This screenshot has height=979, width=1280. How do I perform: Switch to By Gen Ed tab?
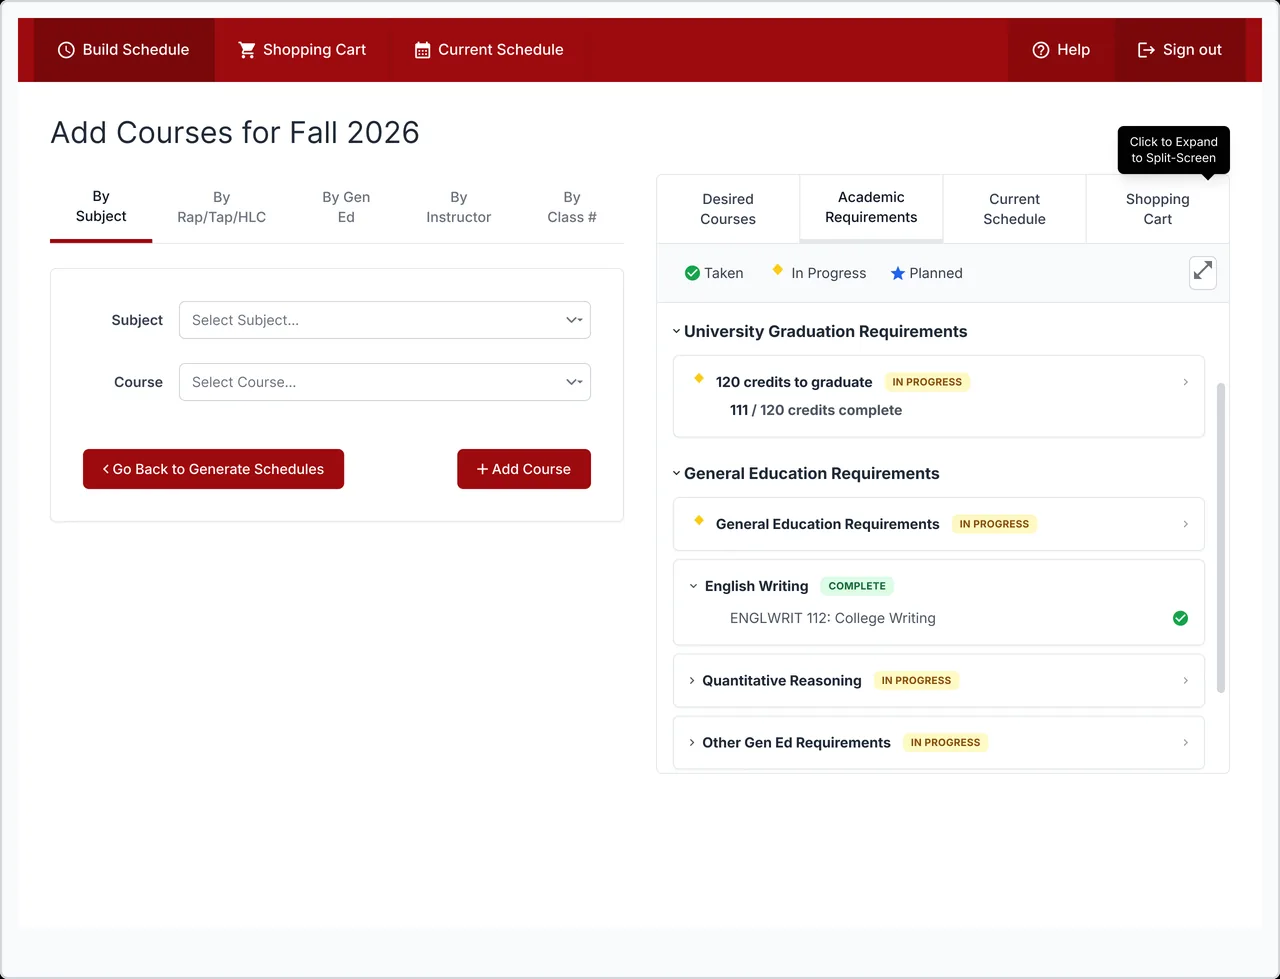[346, 207]
